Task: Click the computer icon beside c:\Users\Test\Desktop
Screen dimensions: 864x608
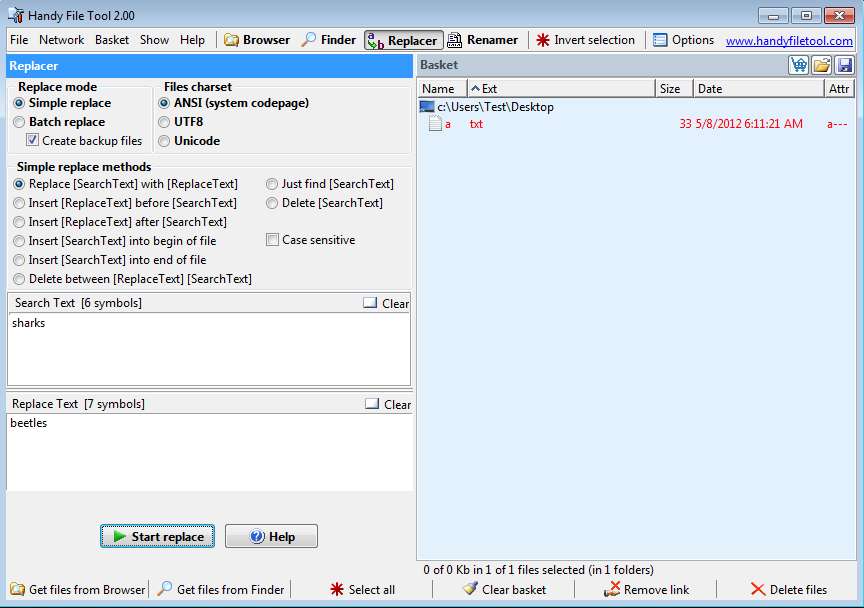Action: (x=426, y=106)
